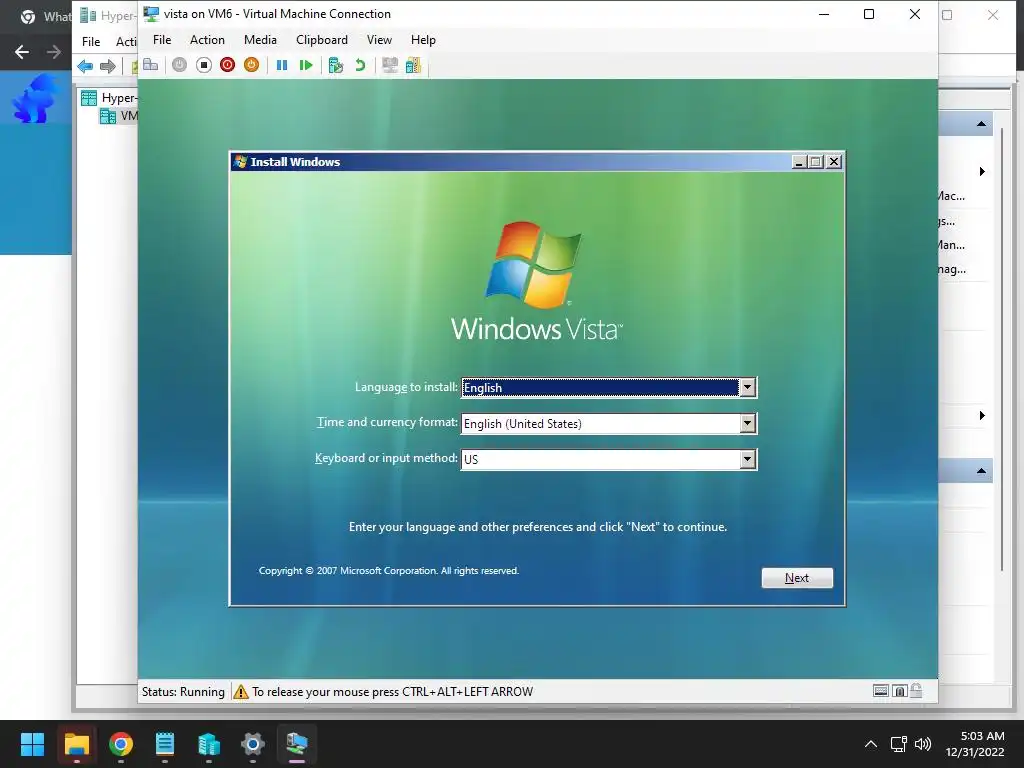
Task: Go back in Hyper-V Manager toolbar
Action: 85,66
